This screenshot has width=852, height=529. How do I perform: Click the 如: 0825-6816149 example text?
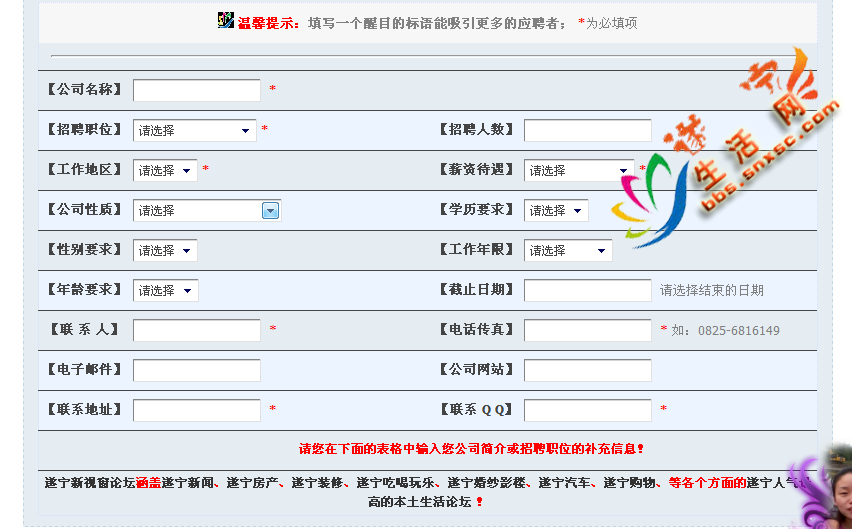pyautogui.click(x=725, y=330)
